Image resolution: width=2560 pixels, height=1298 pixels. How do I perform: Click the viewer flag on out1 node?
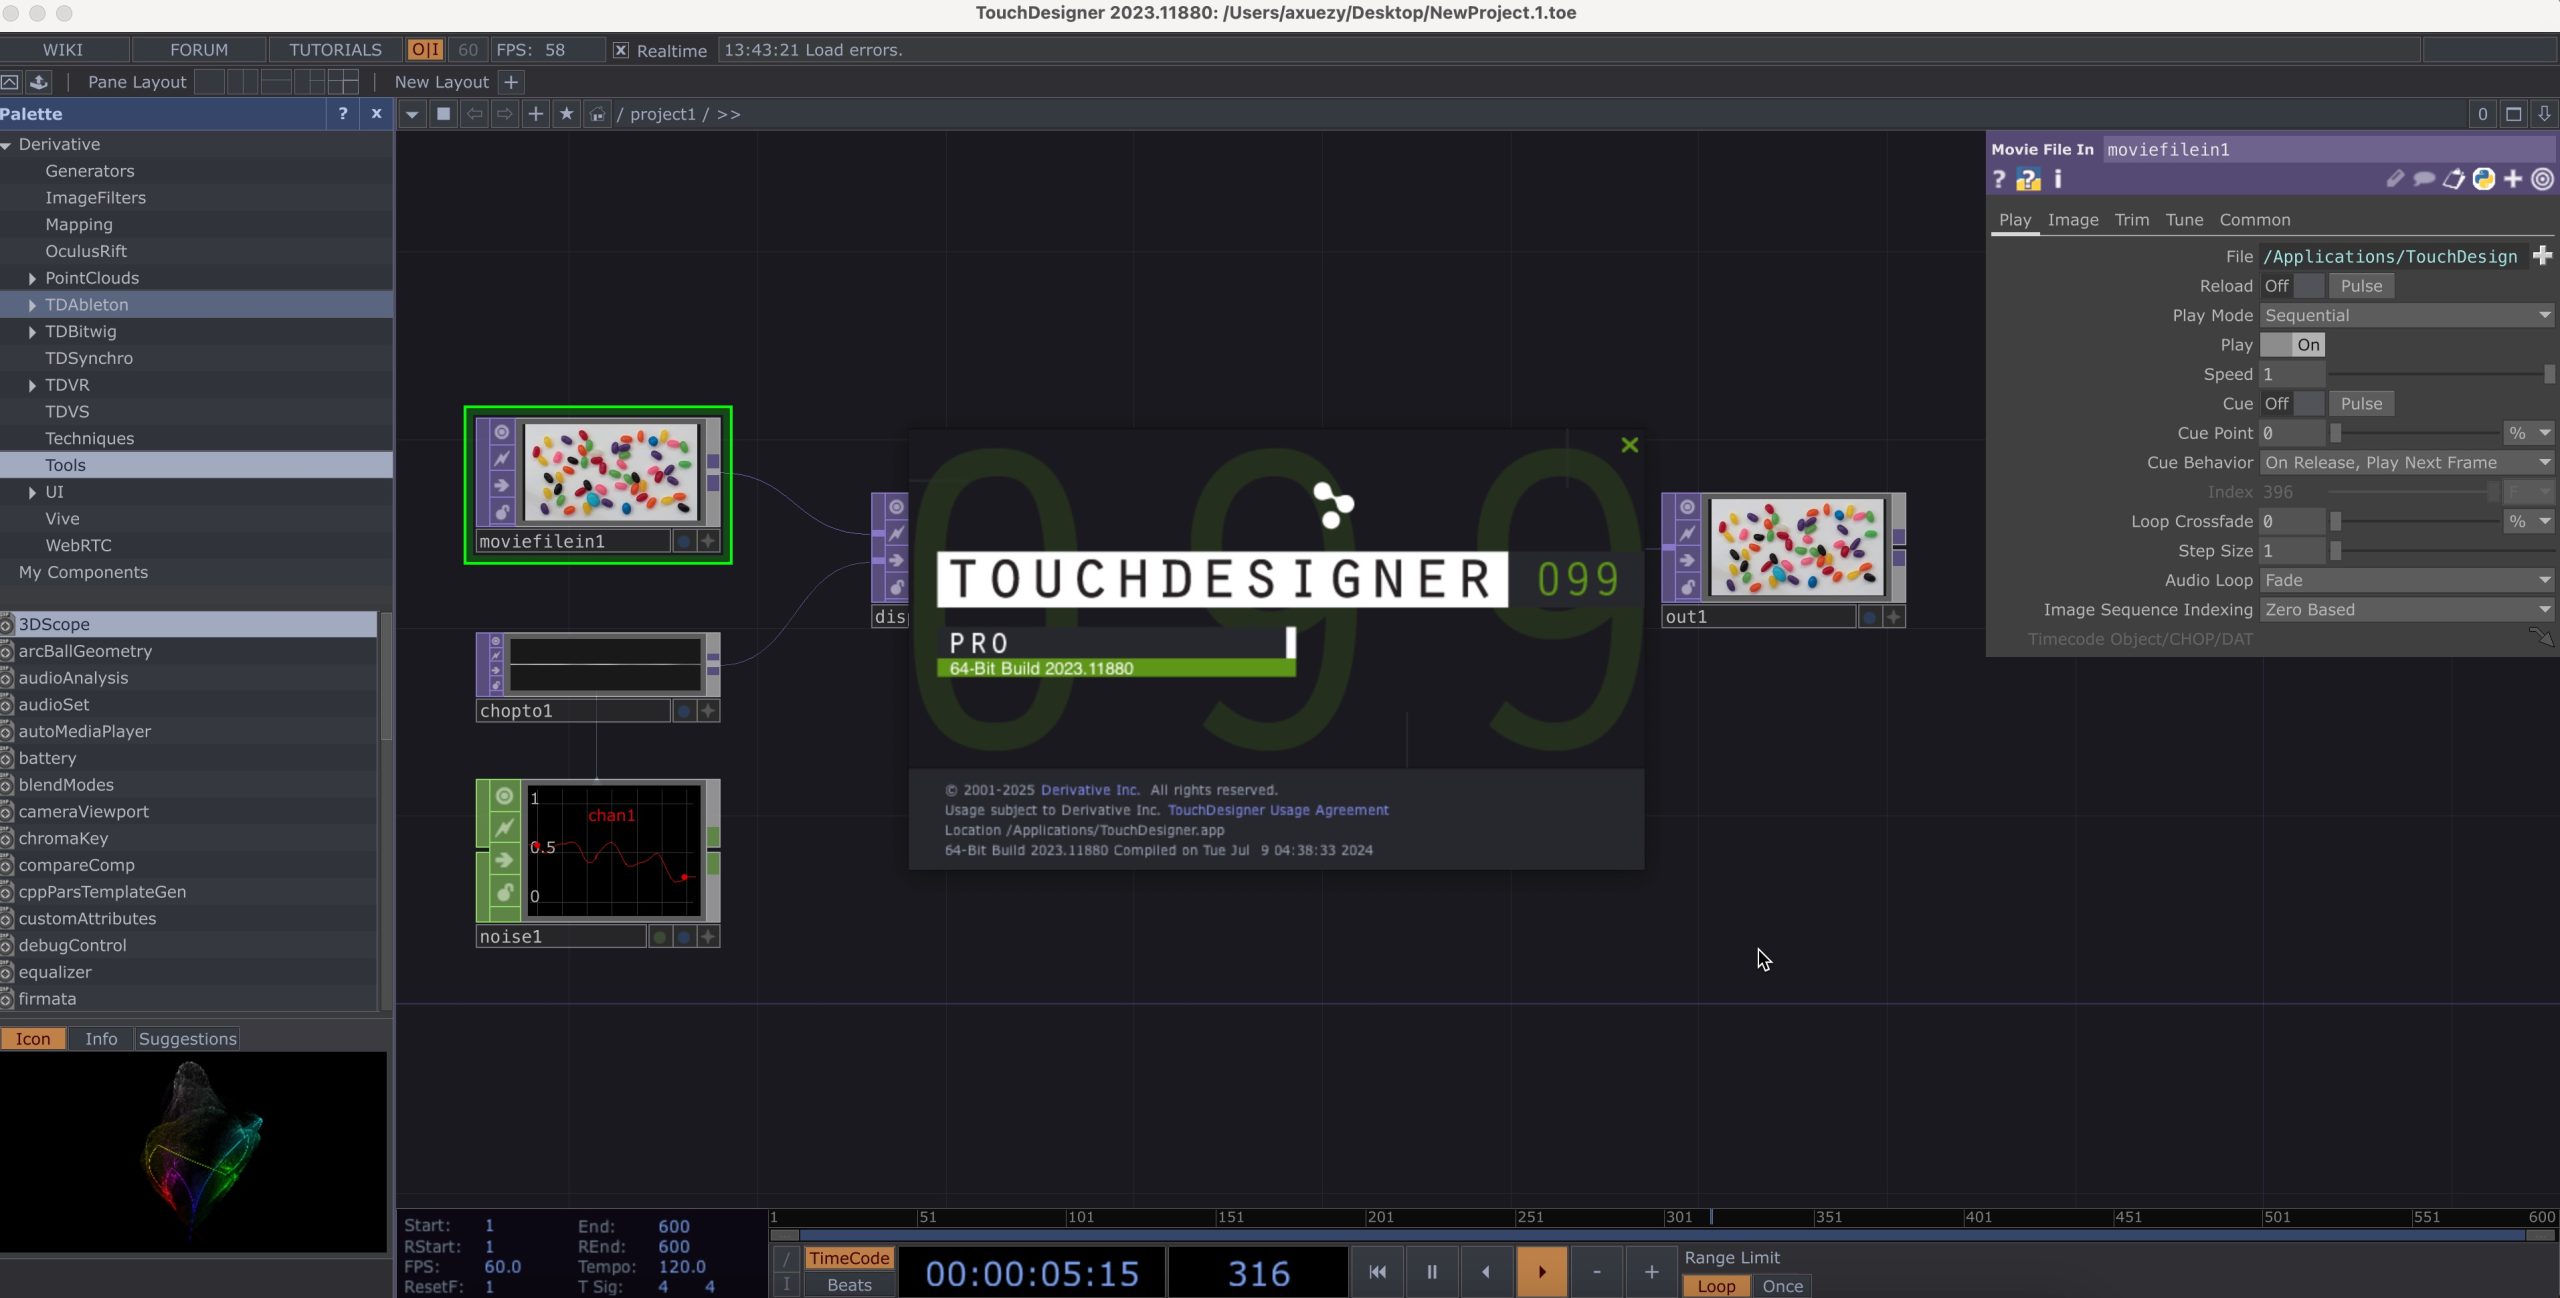(1687, 507)
